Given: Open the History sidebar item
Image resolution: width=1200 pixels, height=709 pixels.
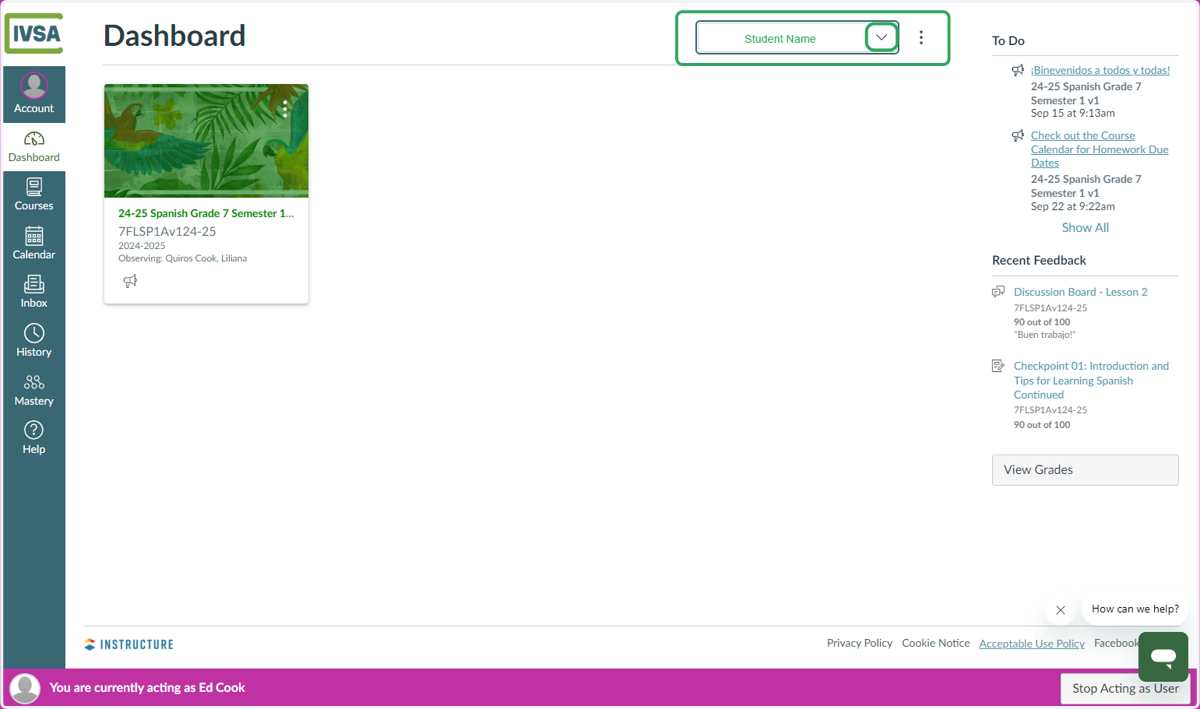Looking at the screenshot, I should click(x=34, y=341).
